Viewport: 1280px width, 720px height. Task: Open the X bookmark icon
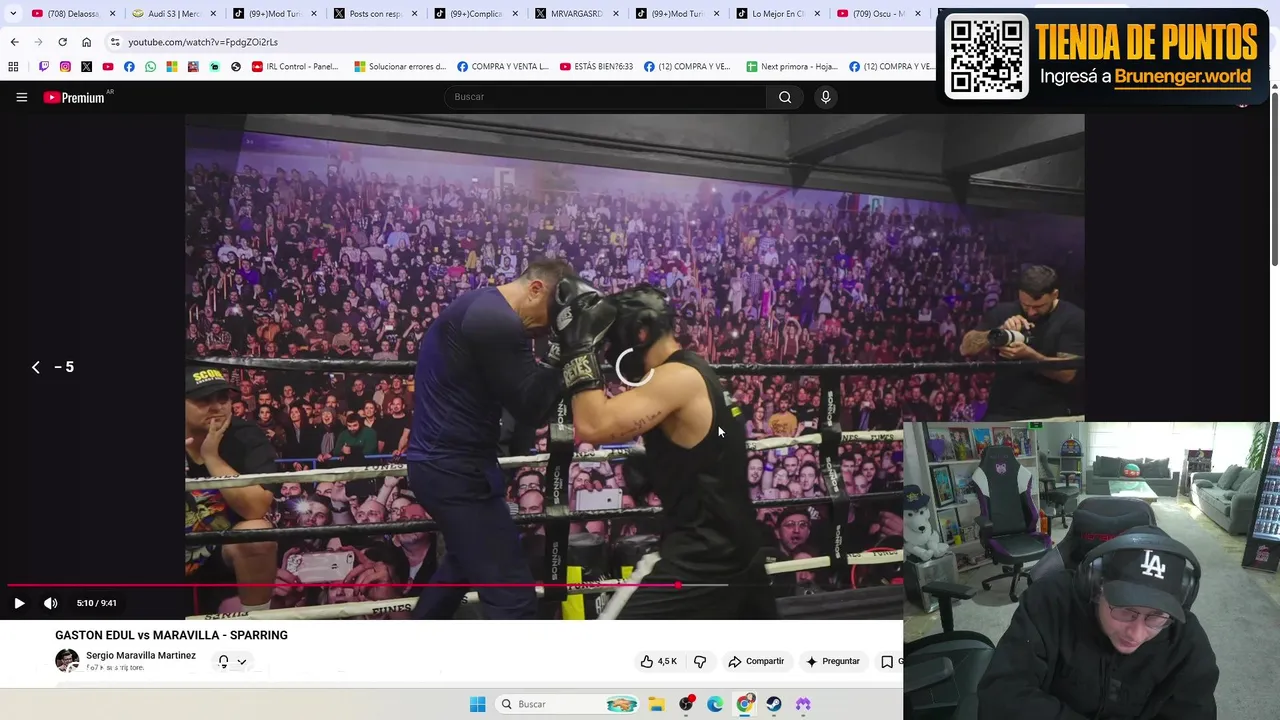[x=86, y=67]
